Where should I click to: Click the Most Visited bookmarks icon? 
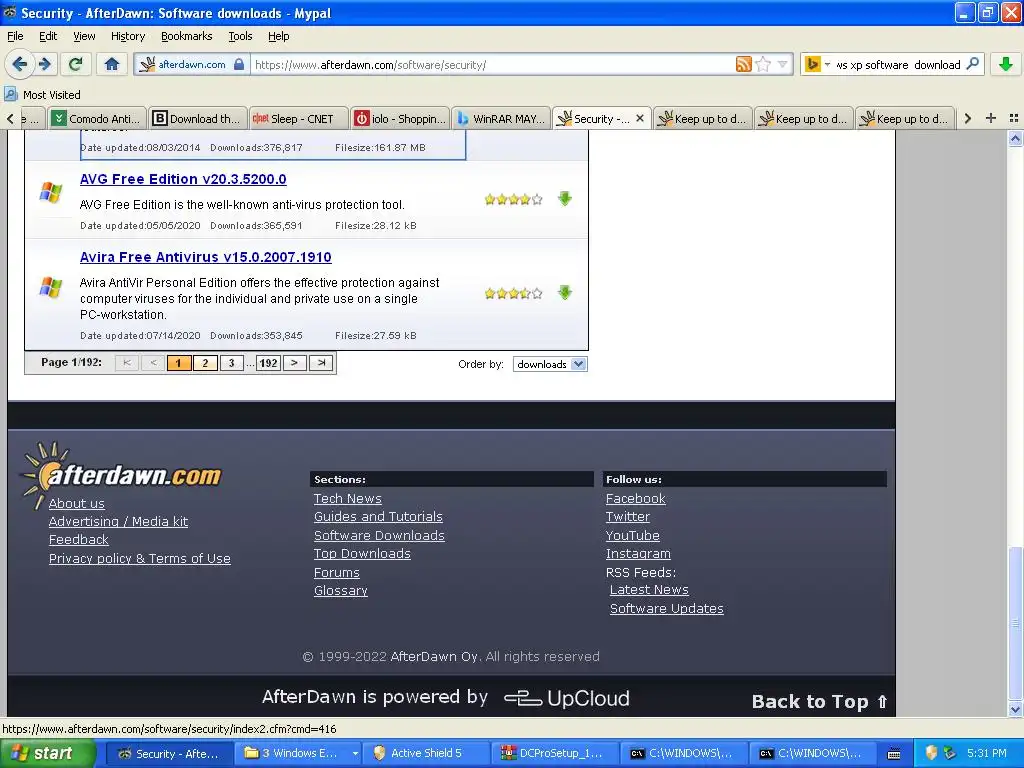[x=10, y=95]
